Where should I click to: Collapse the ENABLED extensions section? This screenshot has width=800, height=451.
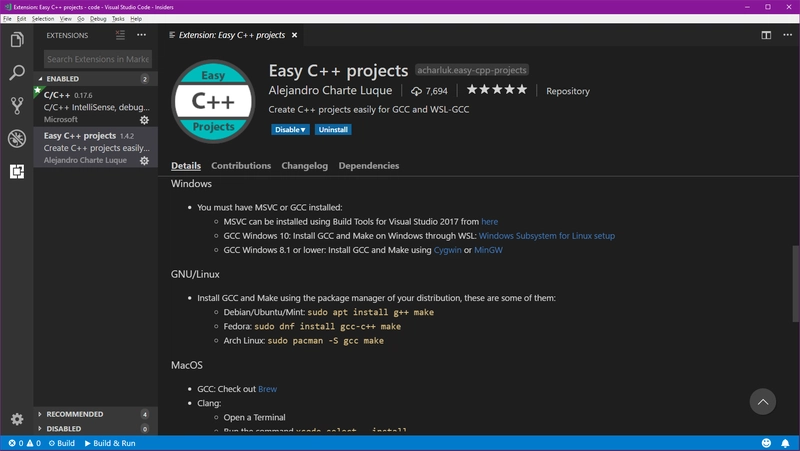point(61,79)
